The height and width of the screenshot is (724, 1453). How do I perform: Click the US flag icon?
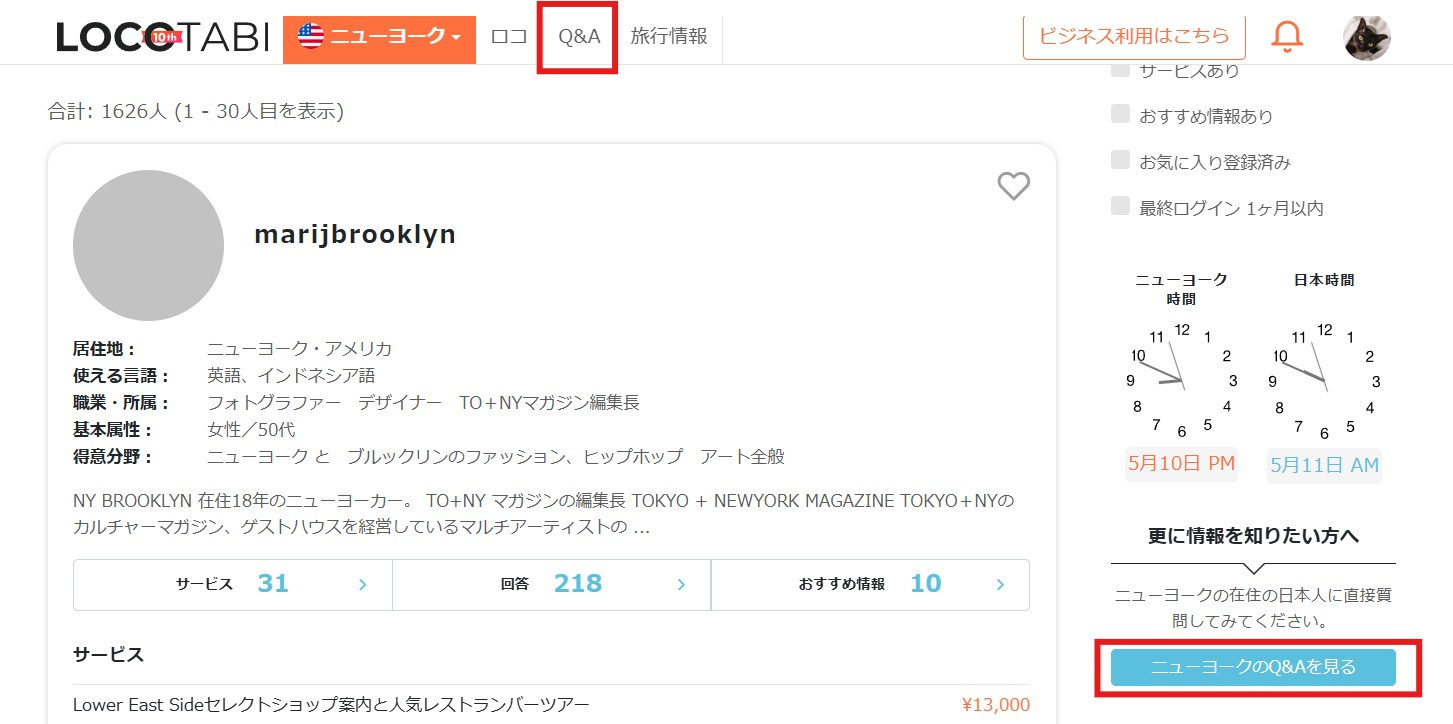(311, 37)
